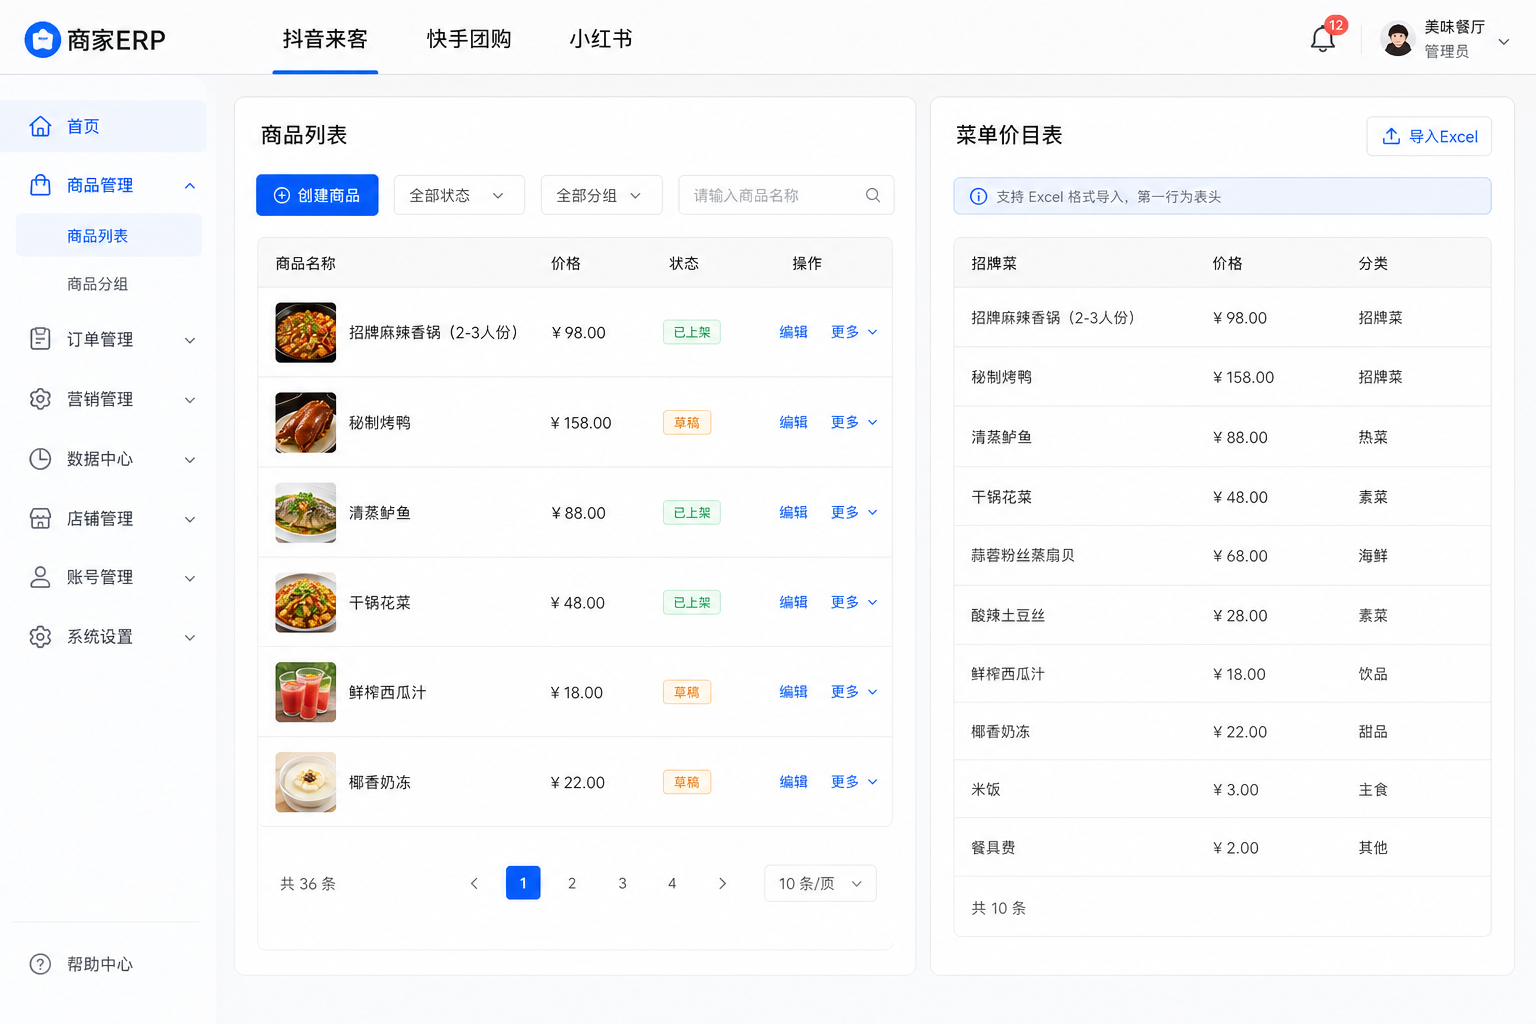Go to page 3
This screenshot has height=1024, width=1536.
[x=622, y=883]
